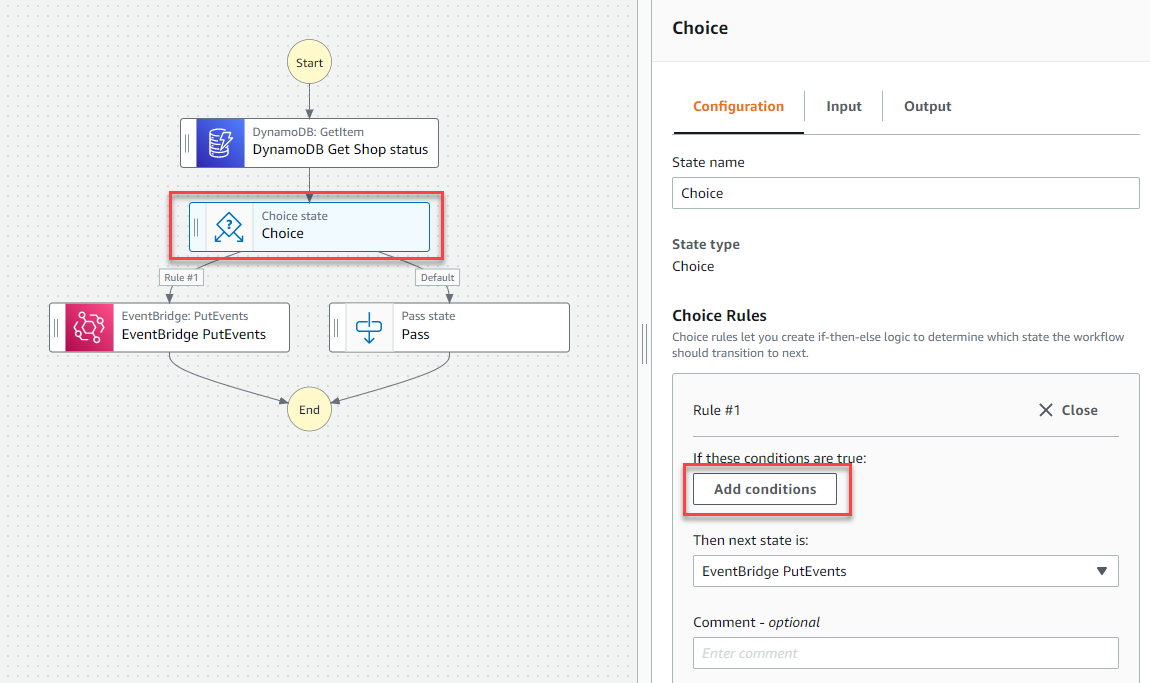The width and height of the screenshot is (1150, 683).
Task: Select the EventBridge PutEvents state name
Action: (194, 335)
